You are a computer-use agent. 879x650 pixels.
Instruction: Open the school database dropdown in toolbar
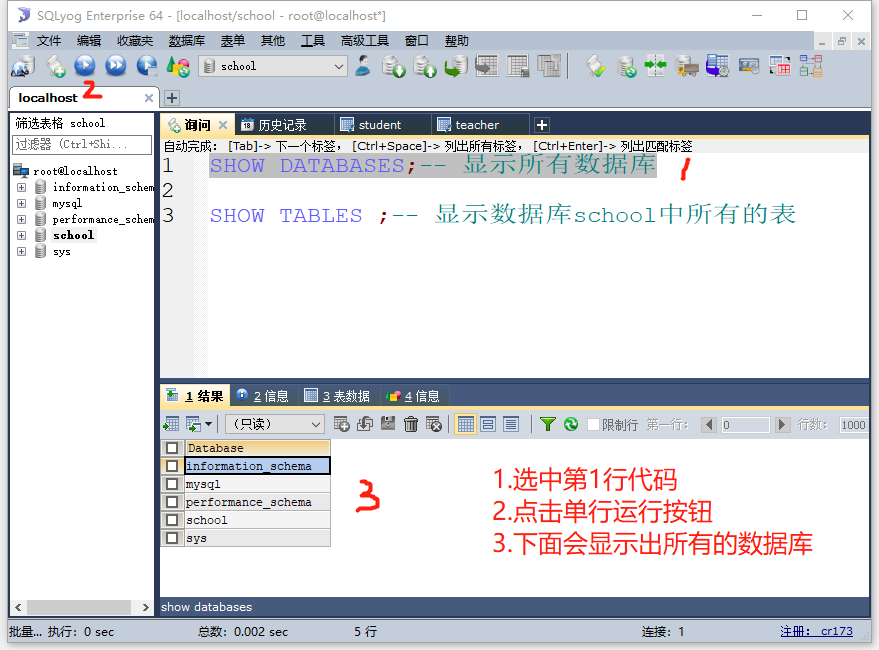click(273, 66)
